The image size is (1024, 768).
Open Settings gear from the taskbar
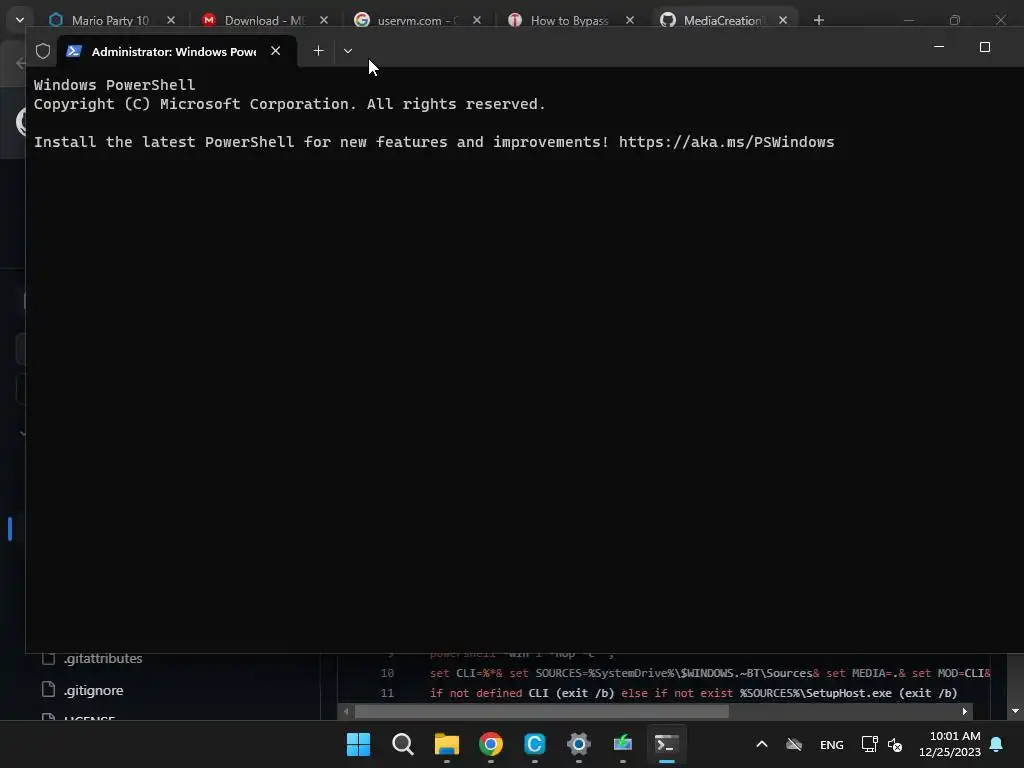pyautogui.click(x=579, y=744)
